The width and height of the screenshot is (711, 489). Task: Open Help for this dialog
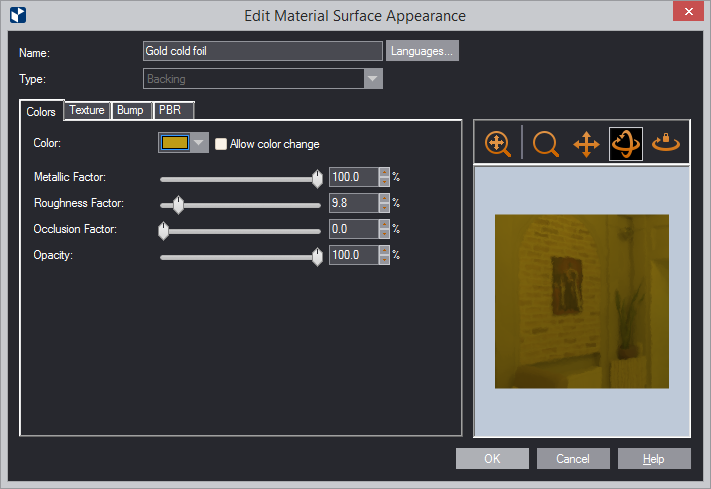click(x=654, y=459)
